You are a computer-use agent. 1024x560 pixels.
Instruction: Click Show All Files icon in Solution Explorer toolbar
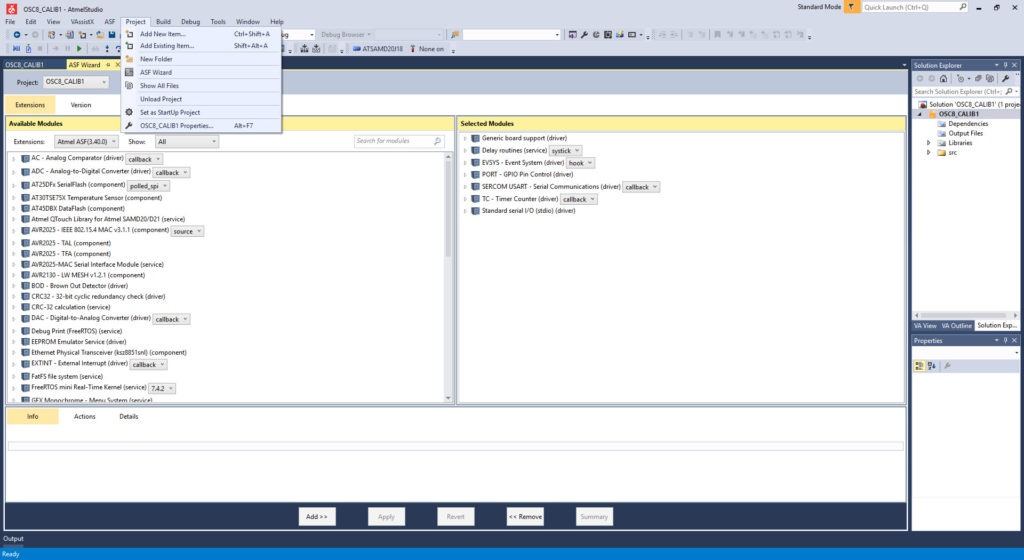click(x=989, y=78)
